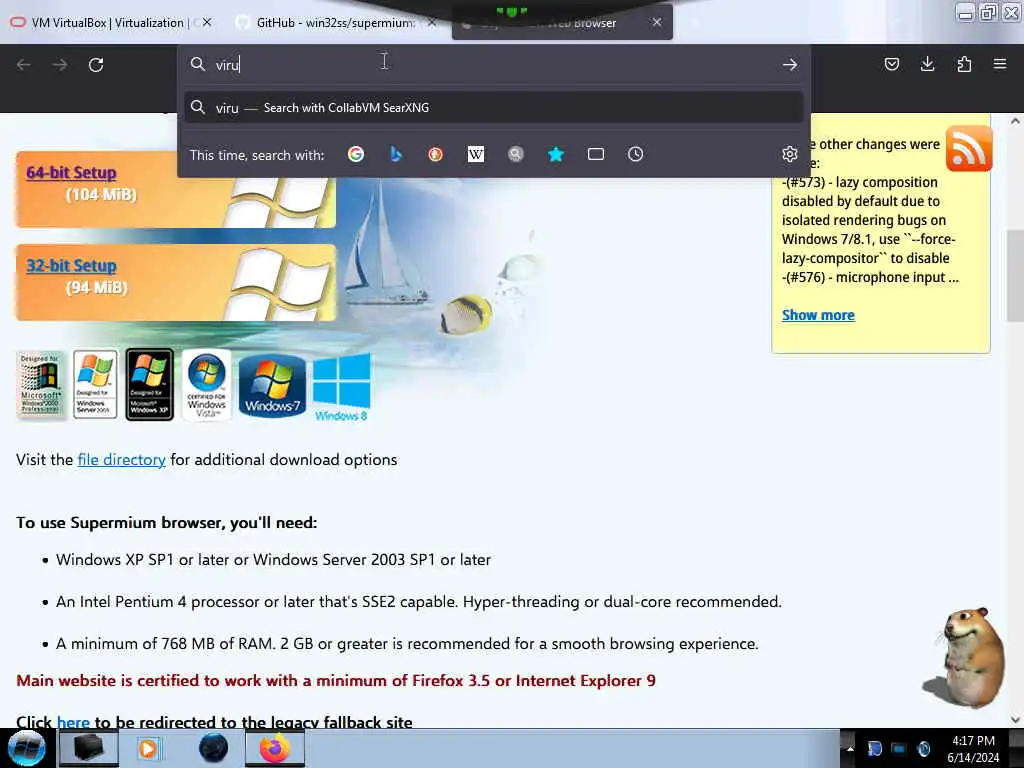
Task: Search history using the clock icon
Action: (x=635, y=154)
